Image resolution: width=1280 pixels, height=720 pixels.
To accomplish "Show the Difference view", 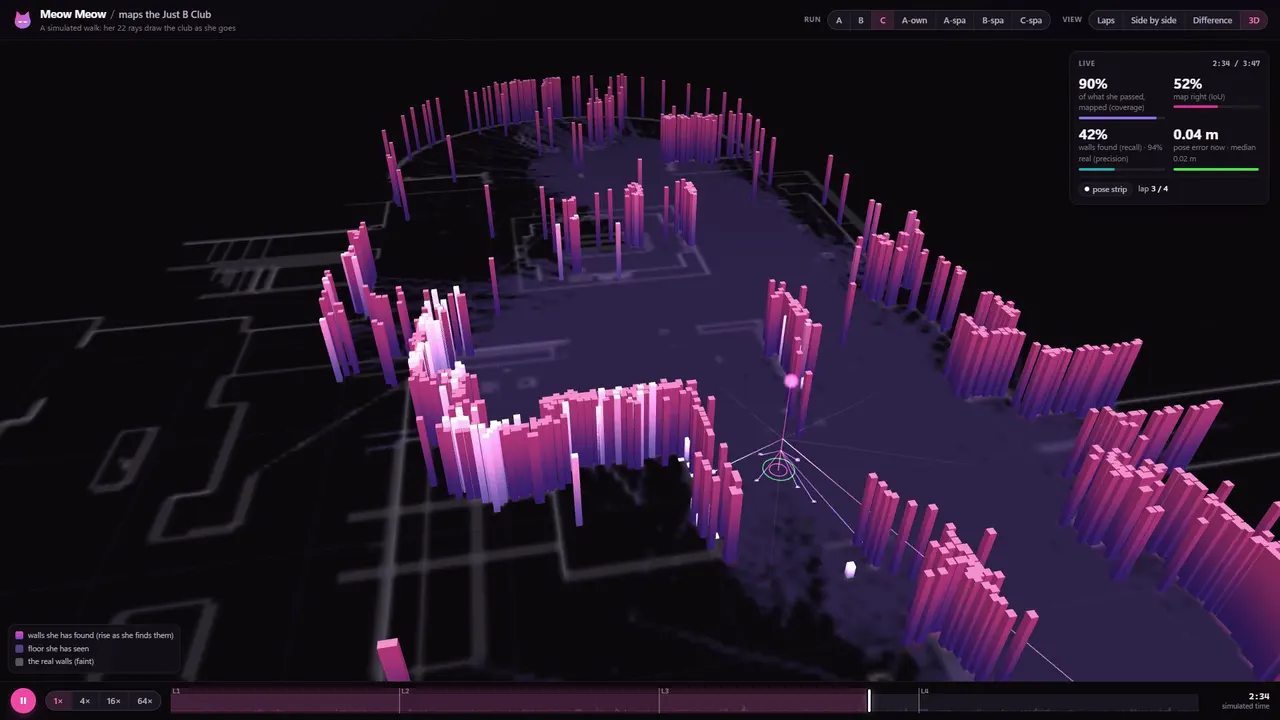I will tap(1212, 20).
